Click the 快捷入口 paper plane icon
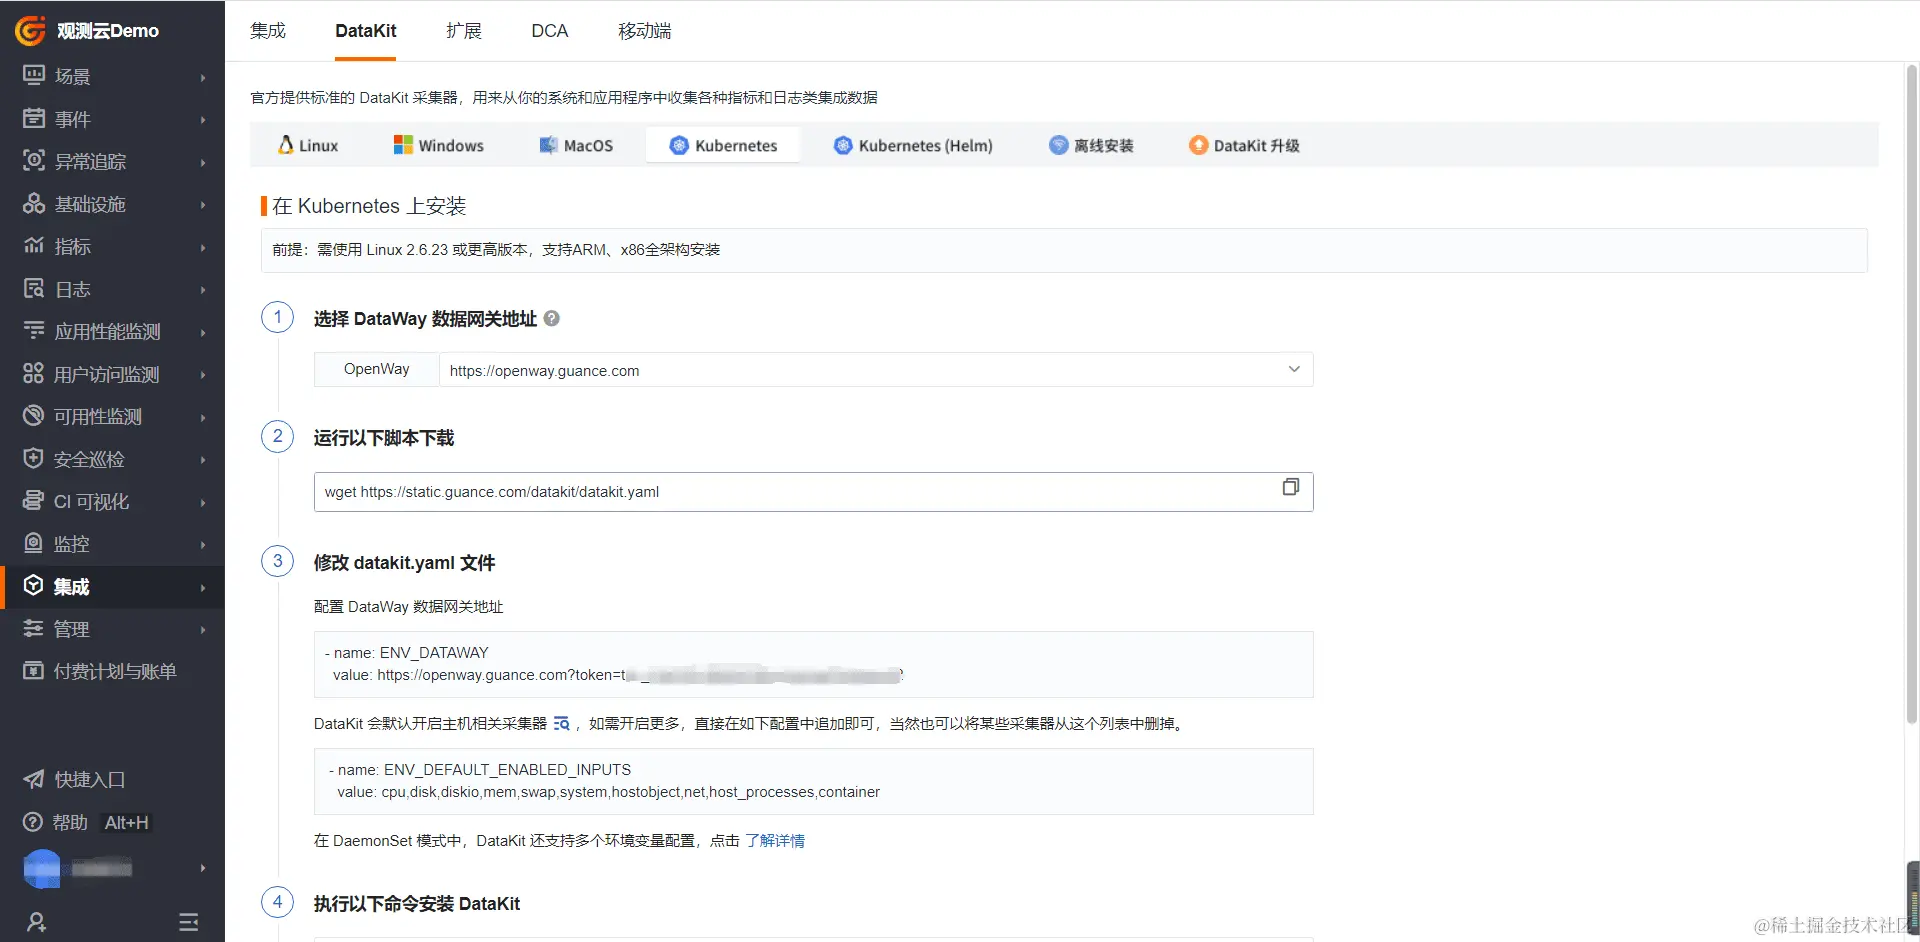This screenshot has width=1920, height=942. pyautogui.click(x=34, y=779)
